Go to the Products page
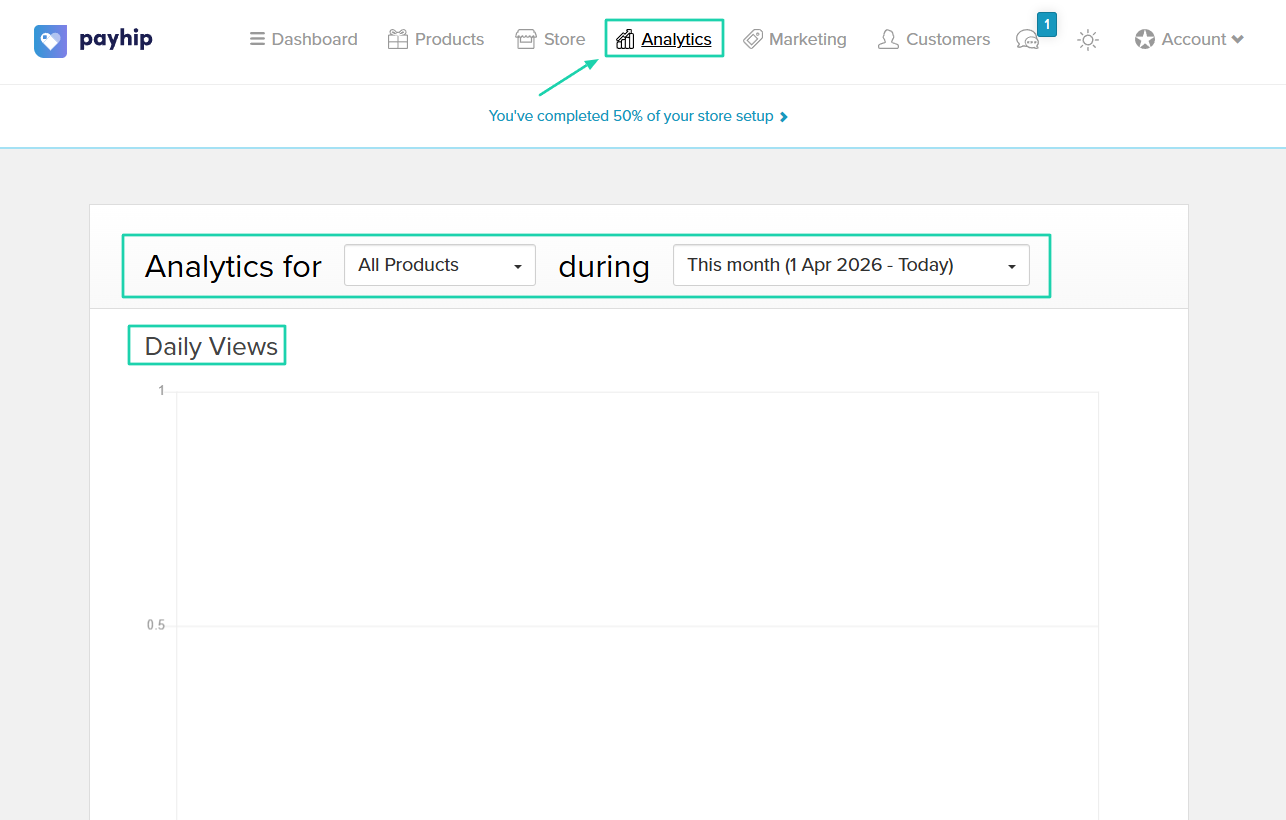The height and width of the screenshot is (820, 1286). (x=436, y=39)
